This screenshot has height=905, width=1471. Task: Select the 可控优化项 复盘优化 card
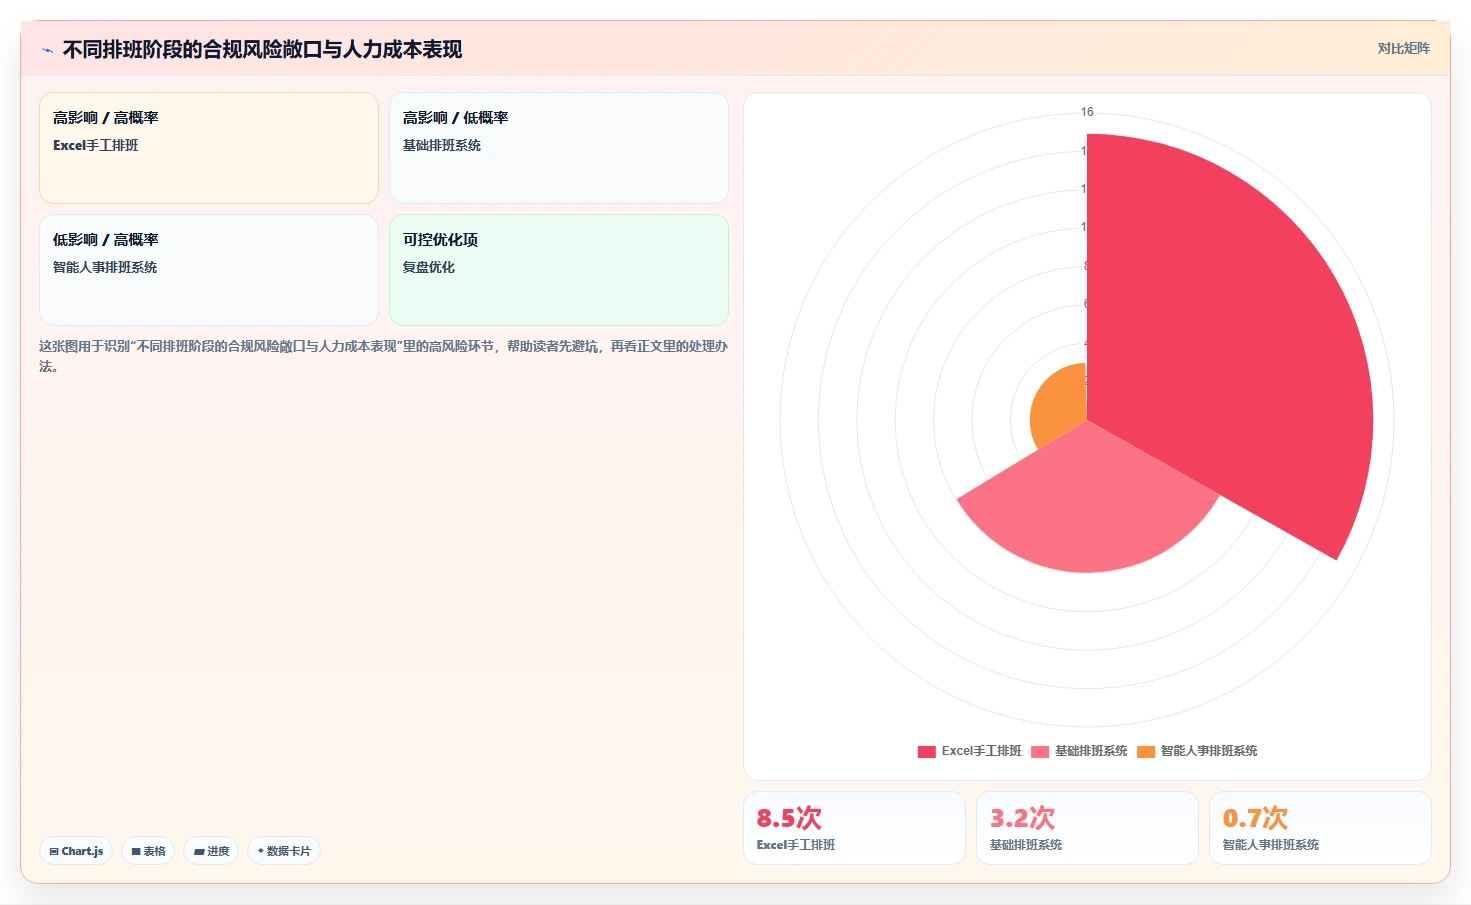(559, 270)
